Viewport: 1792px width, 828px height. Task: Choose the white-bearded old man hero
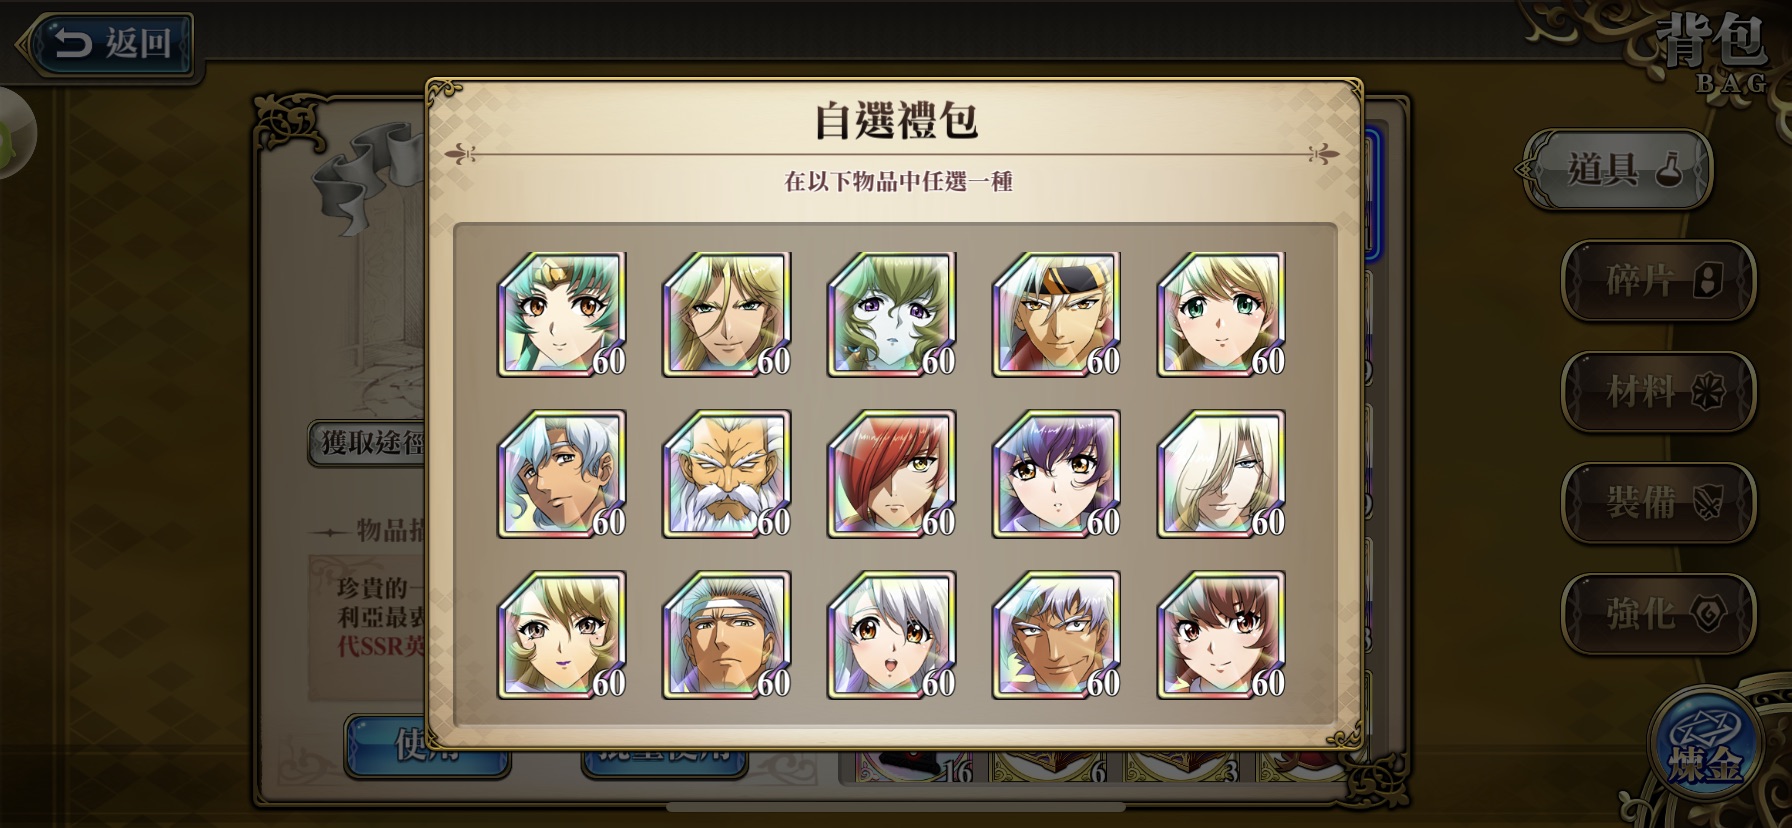[x=727, y=474]
